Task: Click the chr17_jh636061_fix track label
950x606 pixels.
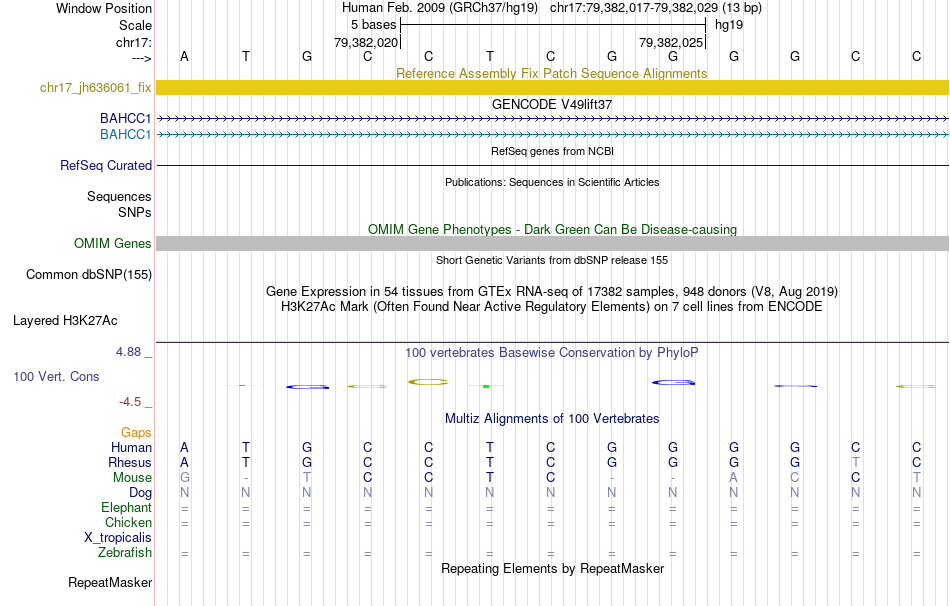Action: (x=95, y=87)
